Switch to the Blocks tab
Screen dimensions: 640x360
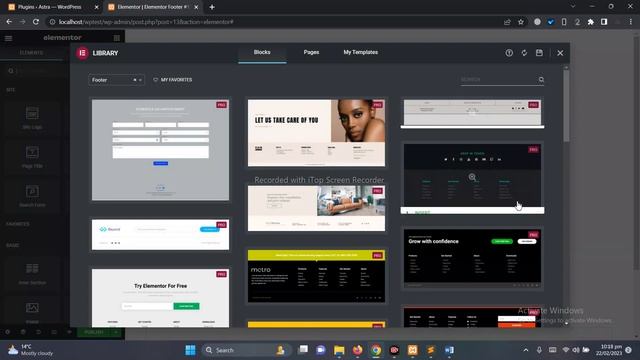262,52
